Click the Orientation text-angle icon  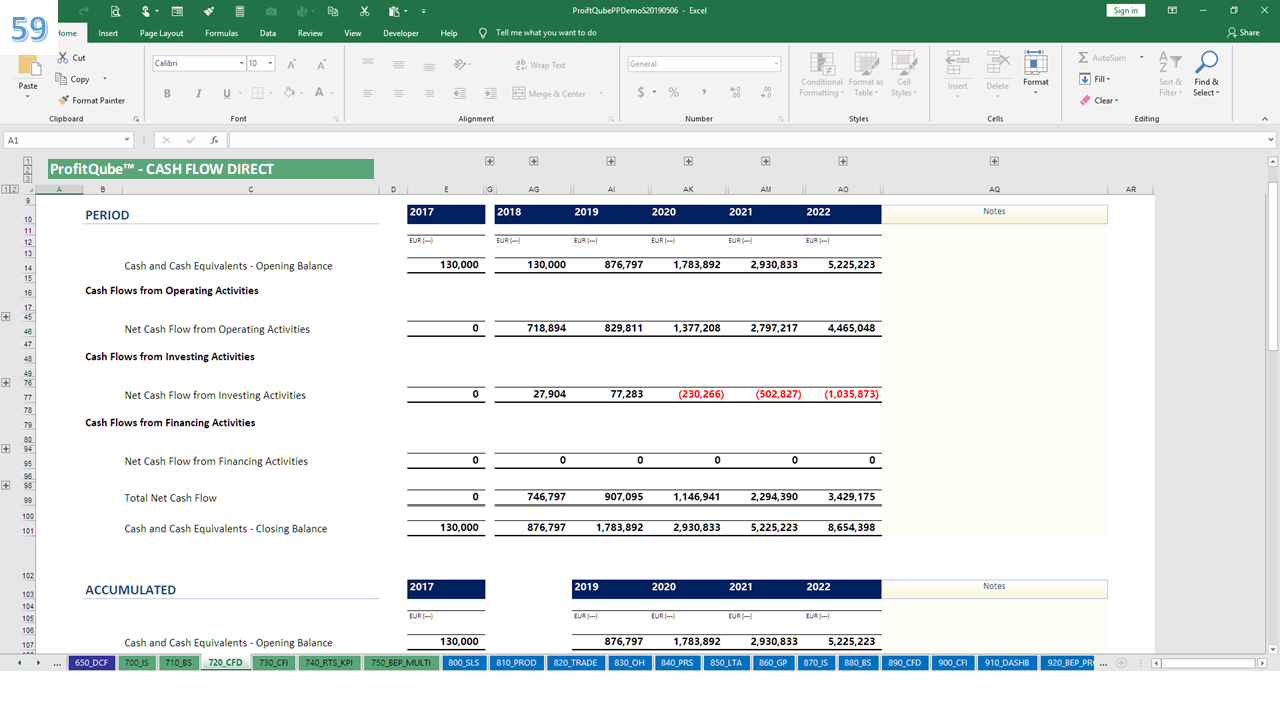pyautogui.click(x=460, y=64)
